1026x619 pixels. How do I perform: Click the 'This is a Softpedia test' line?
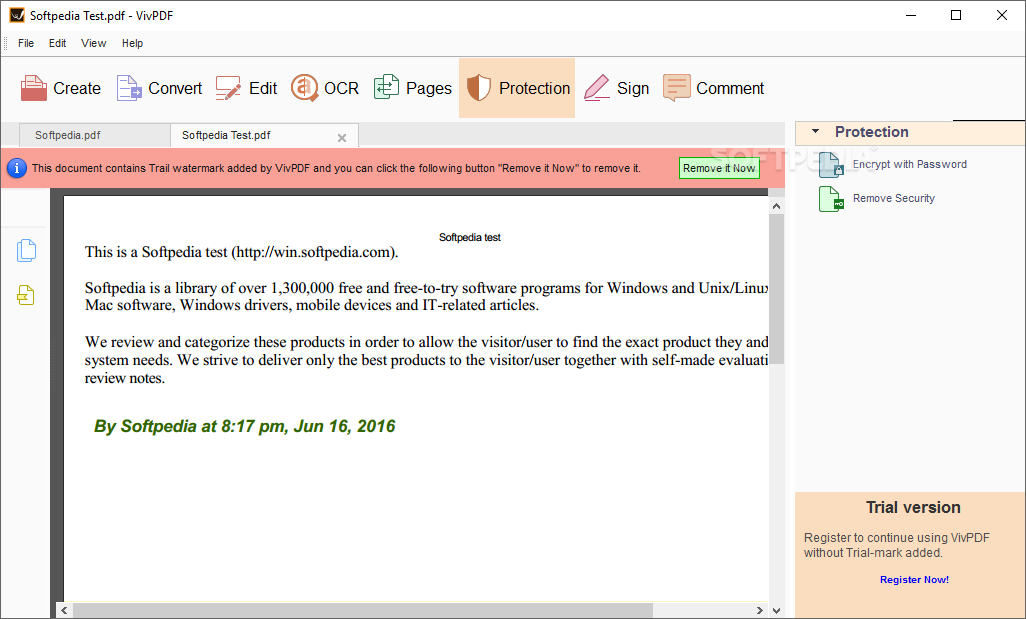(241, 252)
